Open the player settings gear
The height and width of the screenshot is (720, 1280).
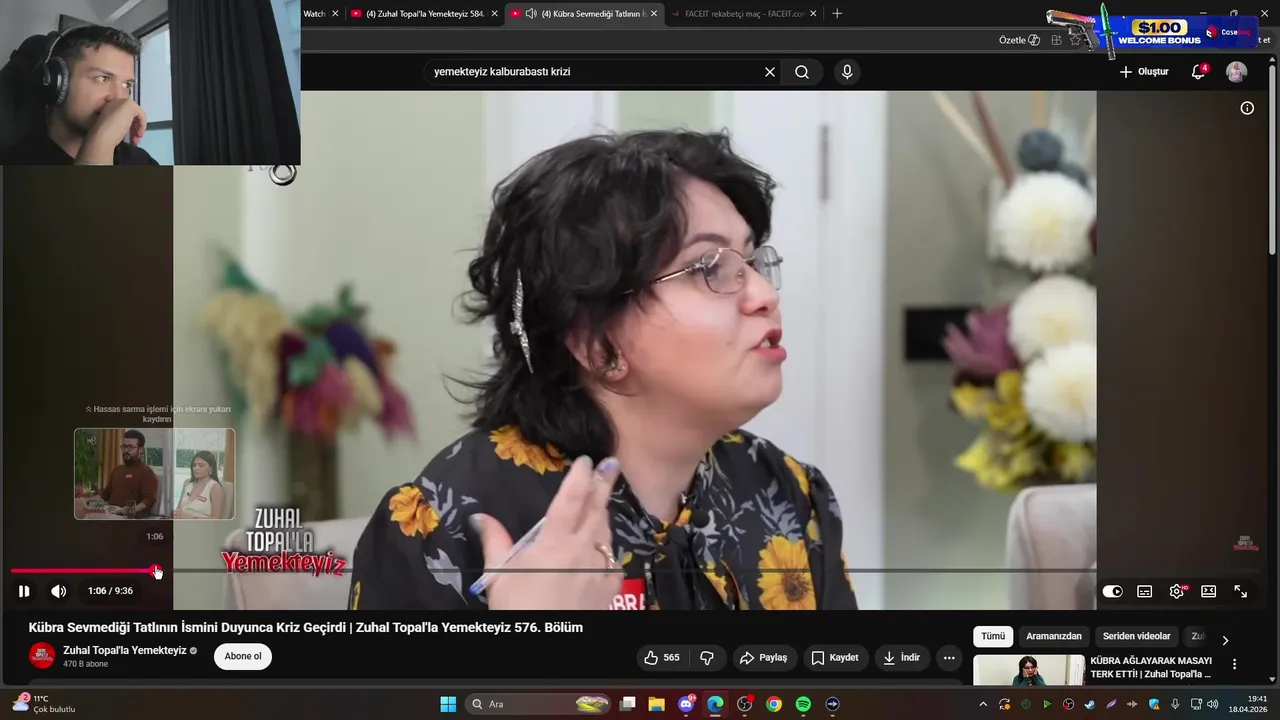[1177, 591]
